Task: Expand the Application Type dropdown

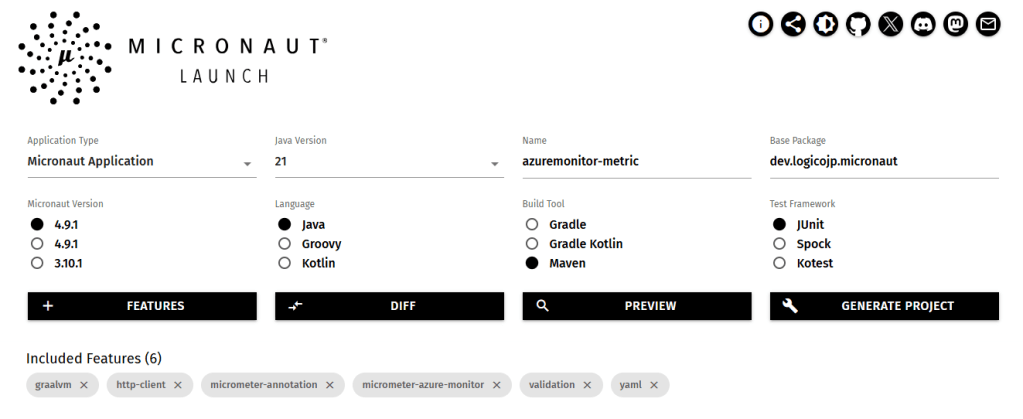Action: click(141, 162)
